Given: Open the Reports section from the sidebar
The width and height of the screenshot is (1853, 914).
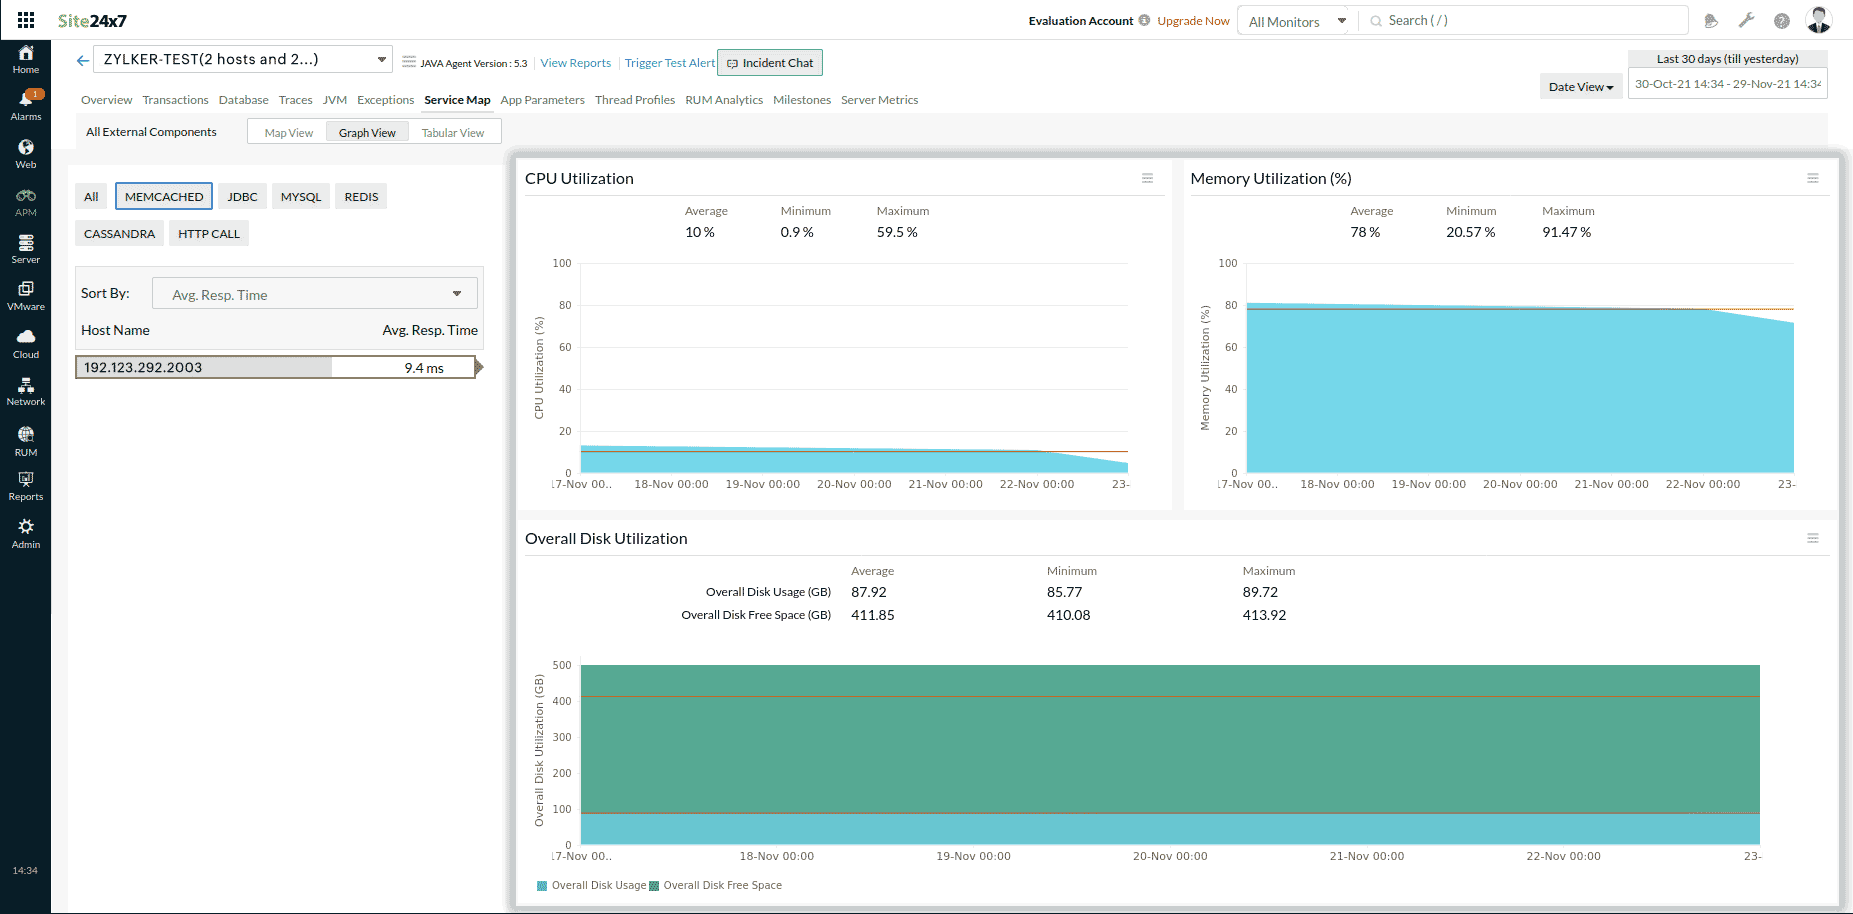Looking at the screenshot, I should point(25,485).
